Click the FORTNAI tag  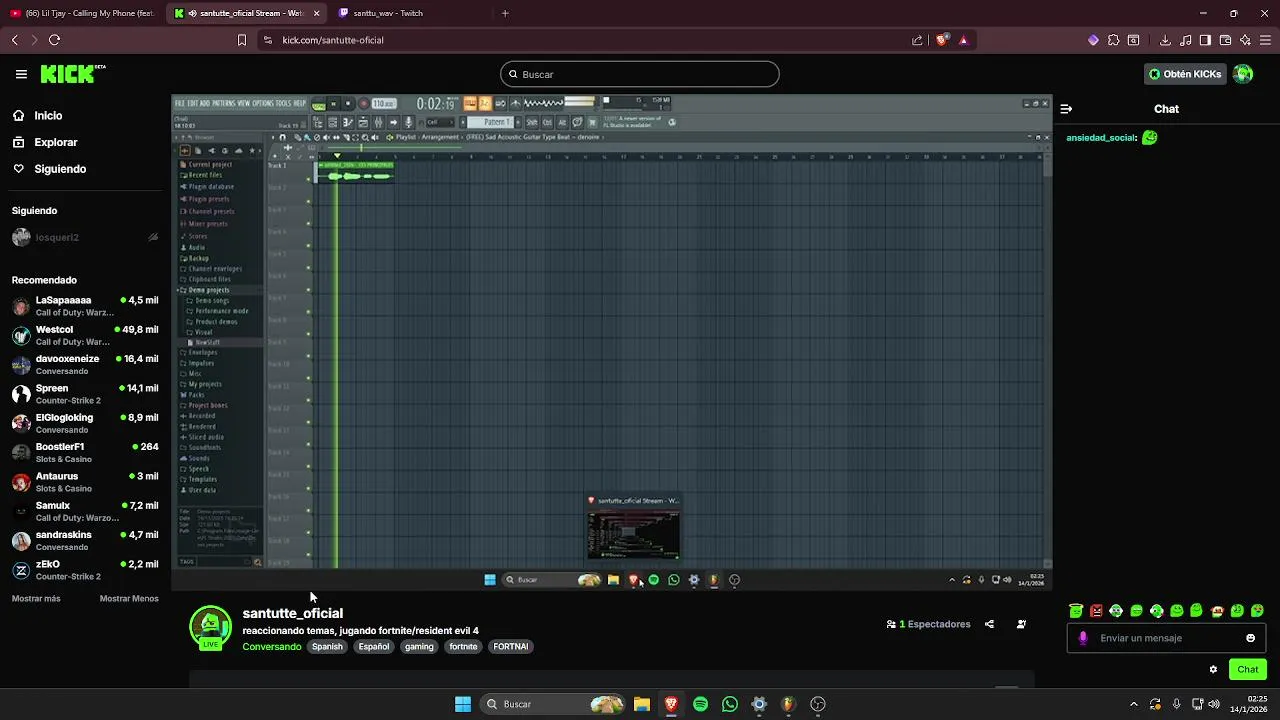(510, 647)
